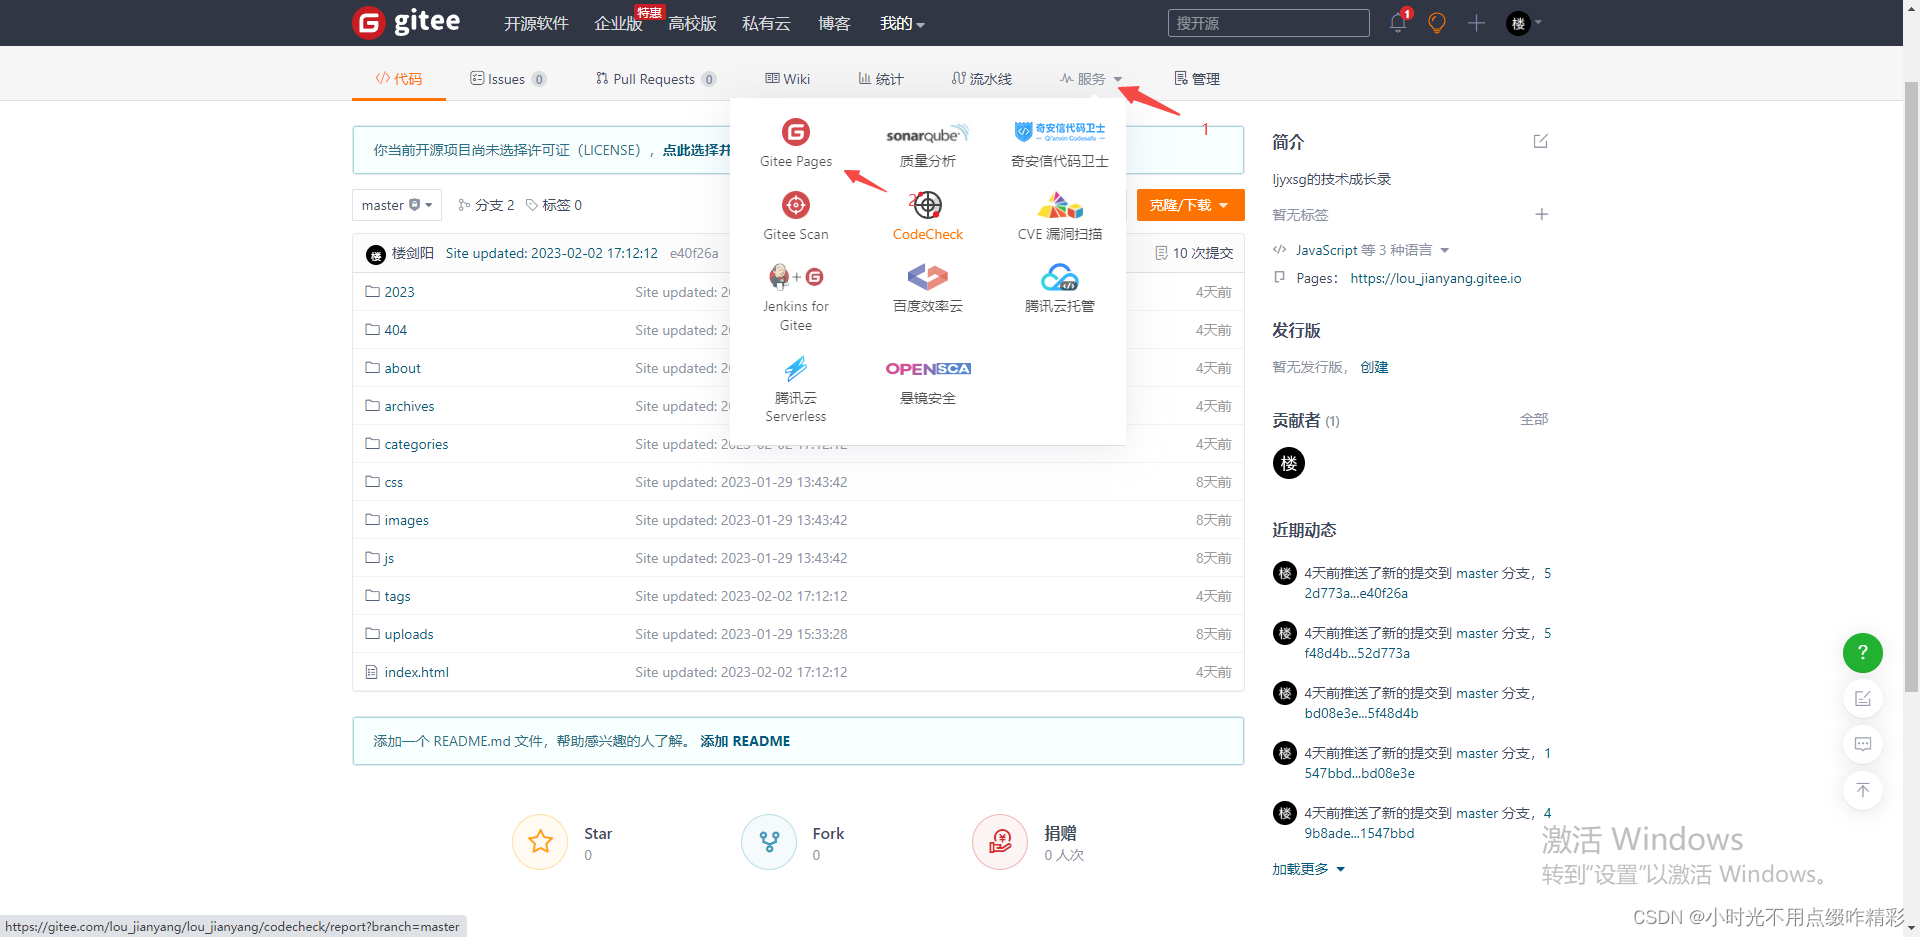Open Baidu efficiency cloud service
Viewport: 1920px width, 937px height.
pos(927,288)
